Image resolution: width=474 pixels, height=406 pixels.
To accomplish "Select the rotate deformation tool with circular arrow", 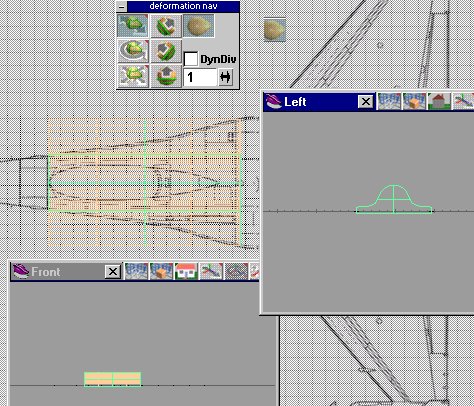I will click(x=133, y=51).
